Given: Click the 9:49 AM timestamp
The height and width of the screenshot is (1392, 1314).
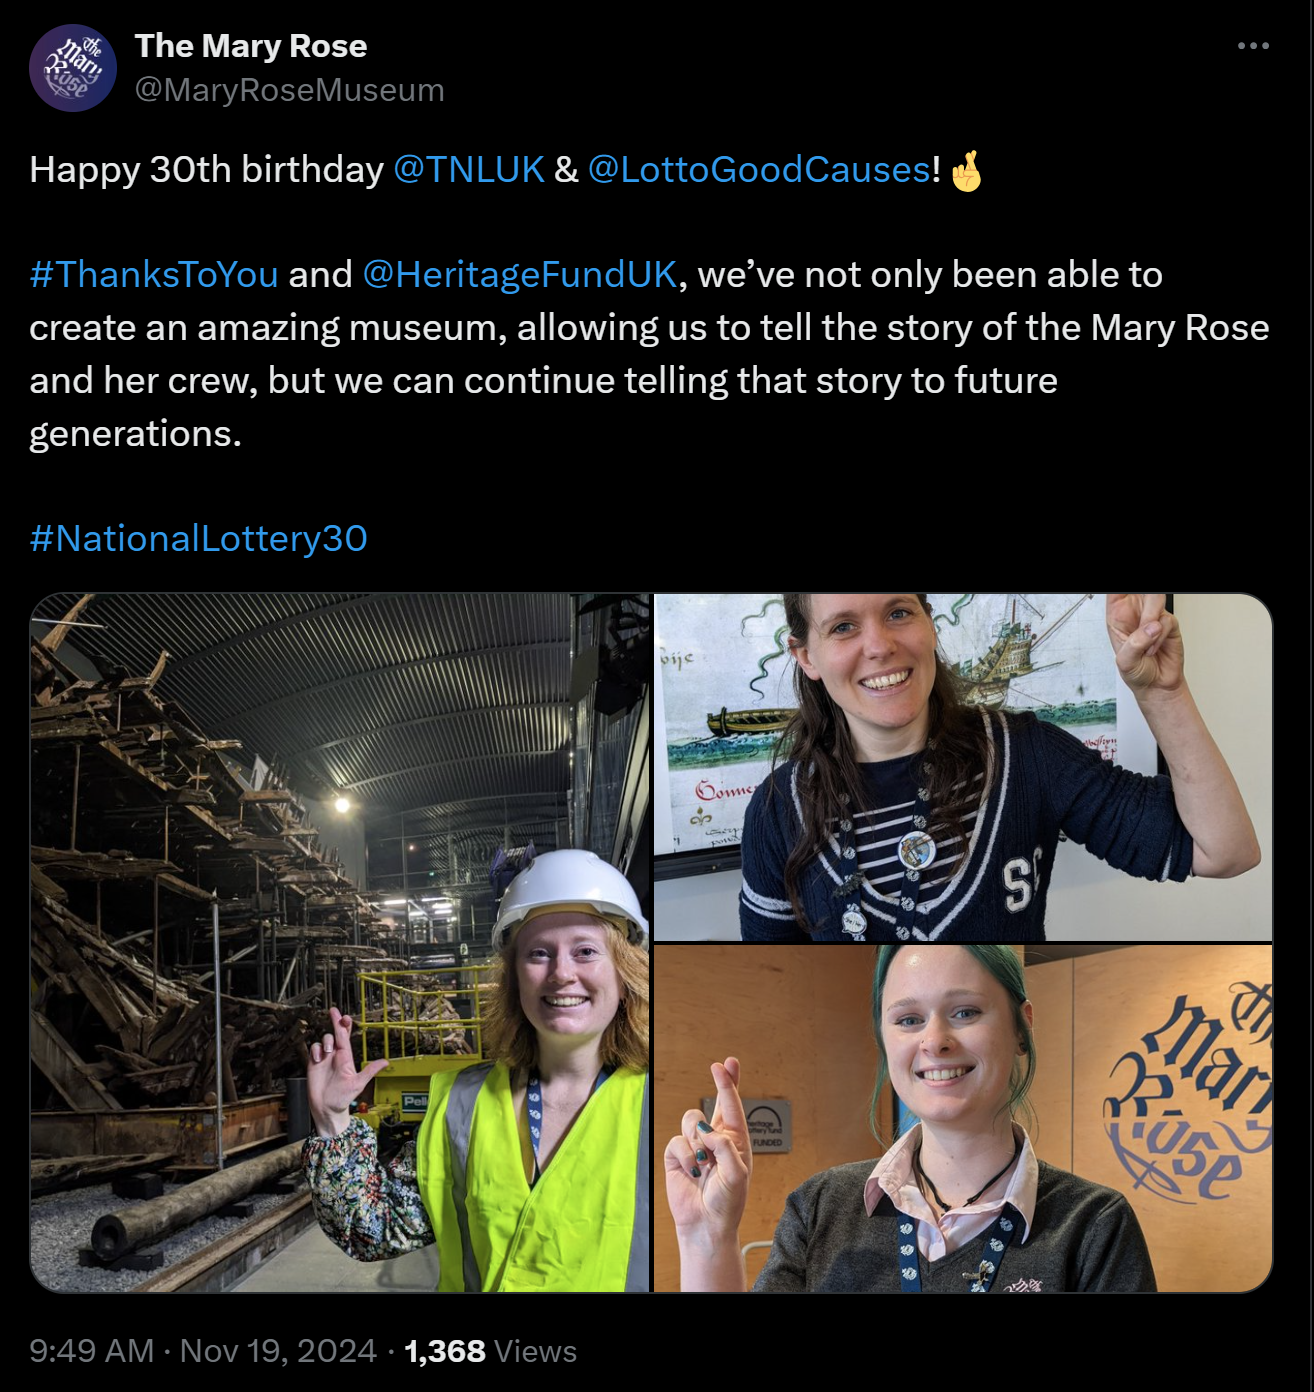Looking at the screenshot, I should [92, 1351].
